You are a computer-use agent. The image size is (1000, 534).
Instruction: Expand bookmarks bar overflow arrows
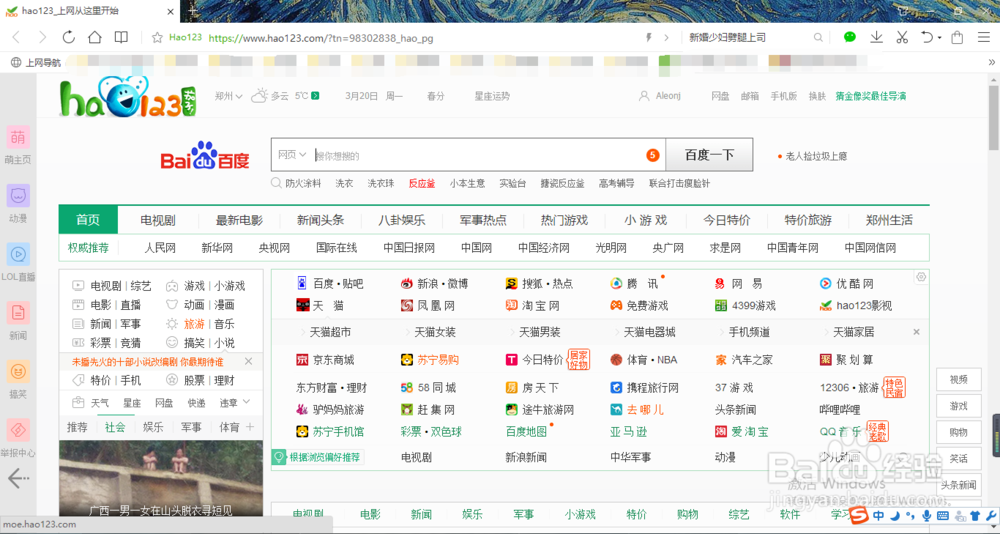pos(991,62)
